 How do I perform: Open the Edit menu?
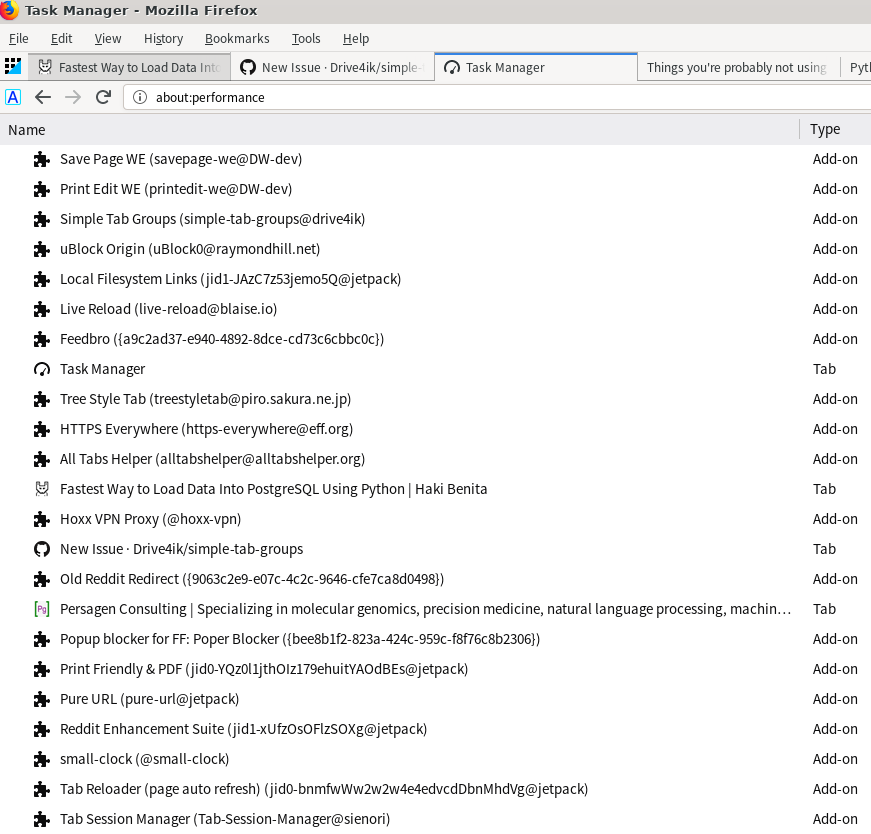61,38
